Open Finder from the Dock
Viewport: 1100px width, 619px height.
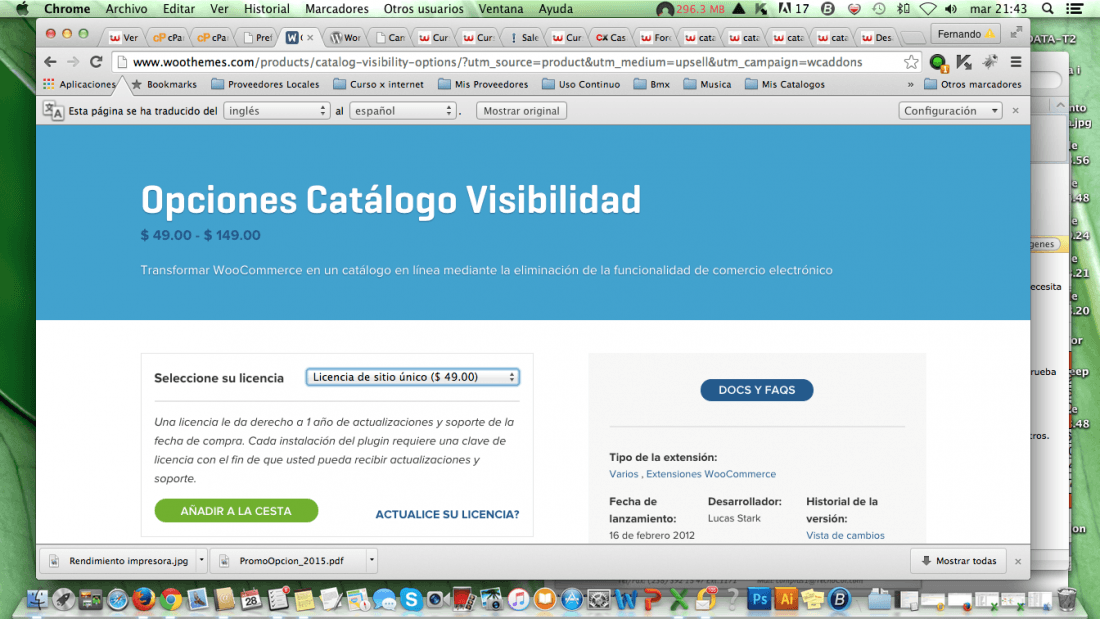[37, 599]
